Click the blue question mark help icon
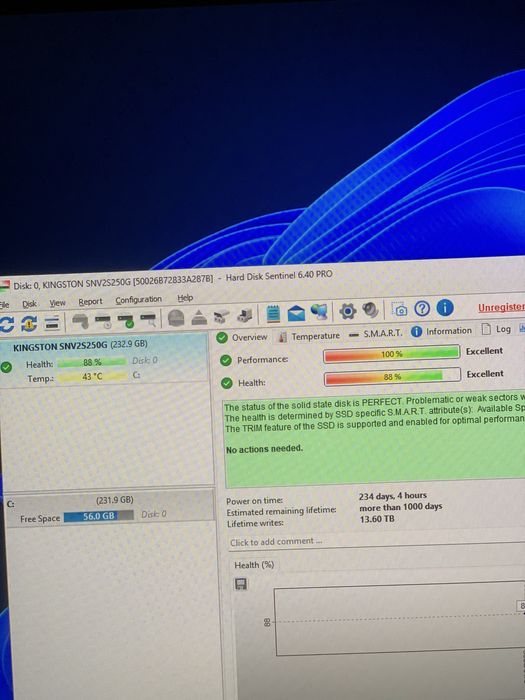This screenshot has width=525, height=700. 422,308
